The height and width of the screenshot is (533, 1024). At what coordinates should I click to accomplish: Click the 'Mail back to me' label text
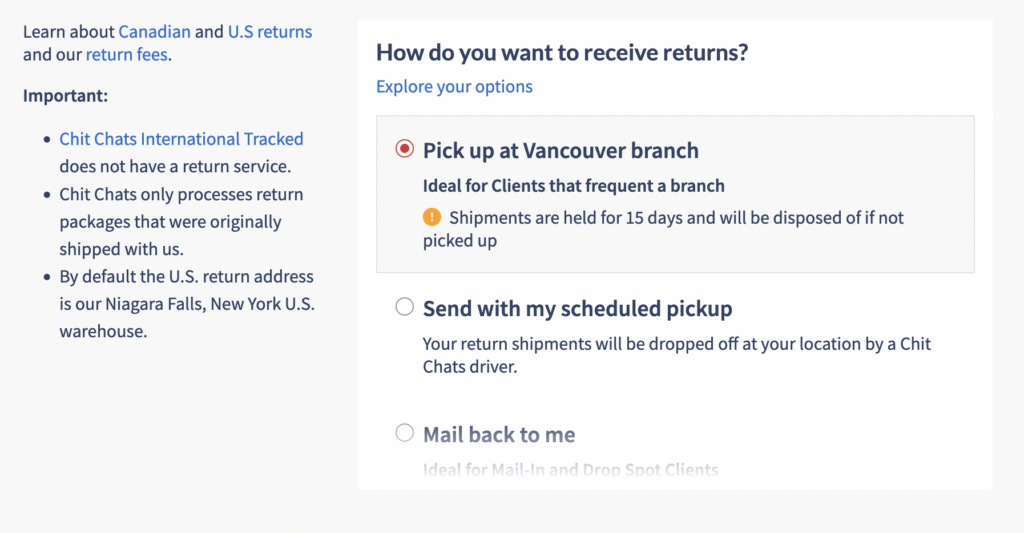coord(499,434)
